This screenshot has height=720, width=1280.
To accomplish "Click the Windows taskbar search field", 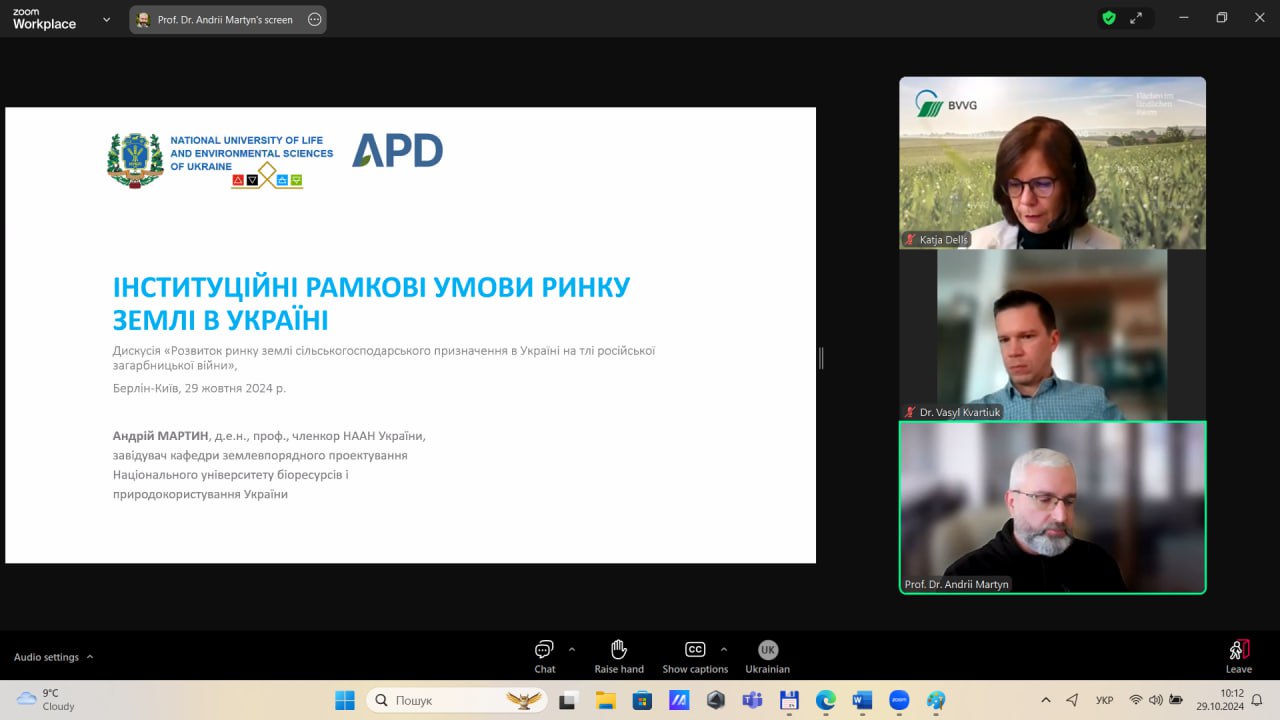I will coord(457,700).
